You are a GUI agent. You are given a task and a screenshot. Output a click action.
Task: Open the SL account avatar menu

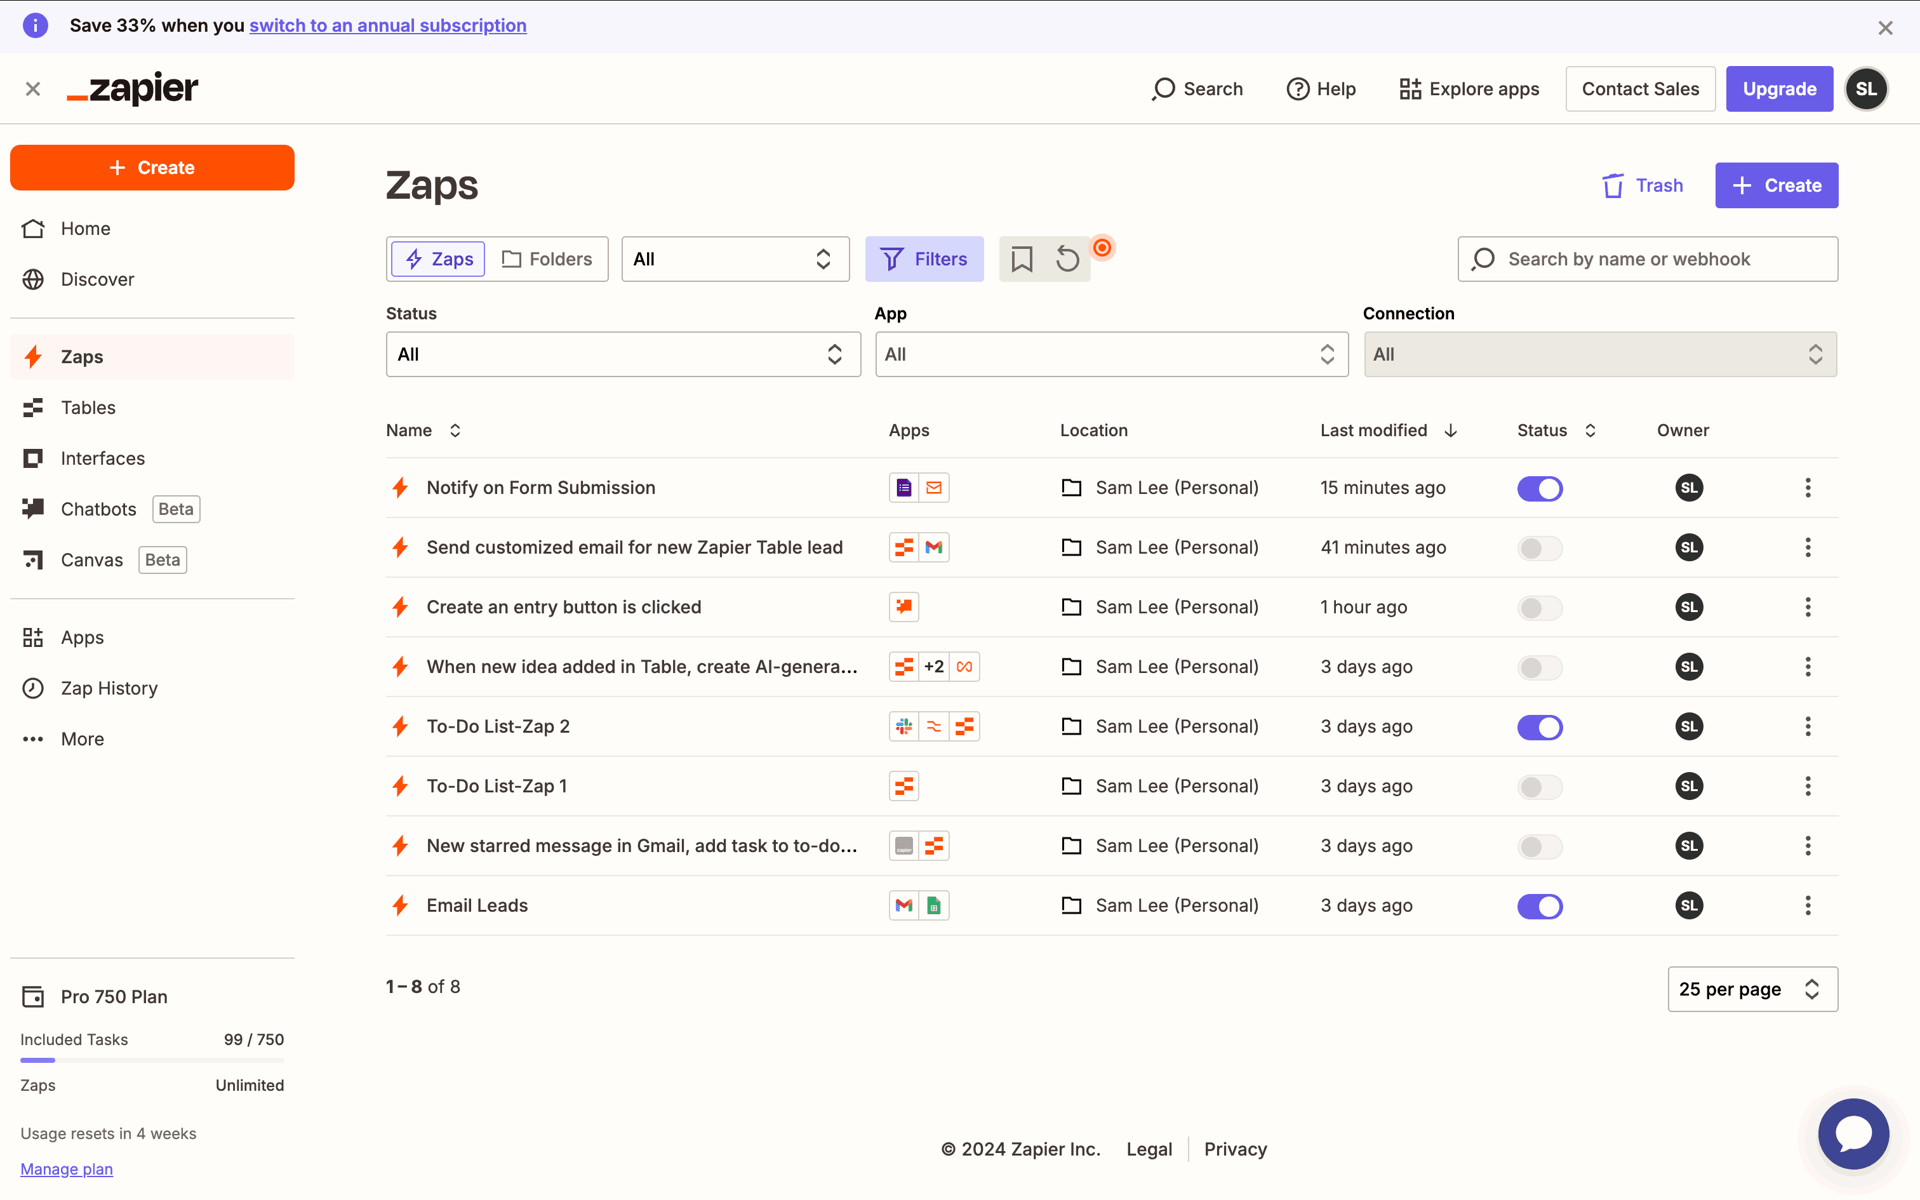[x=1866, y=89]
